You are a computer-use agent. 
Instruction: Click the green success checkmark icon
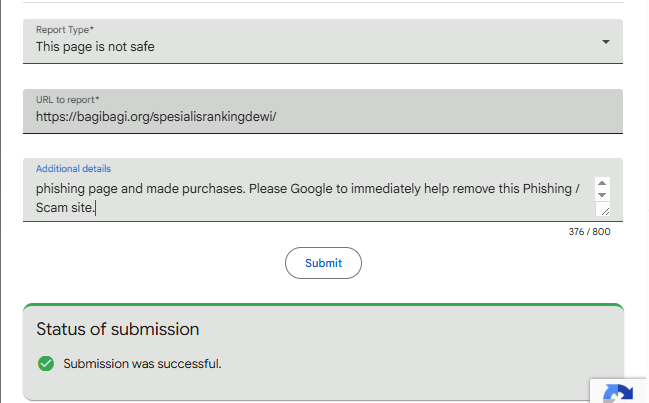click(45, 363)
